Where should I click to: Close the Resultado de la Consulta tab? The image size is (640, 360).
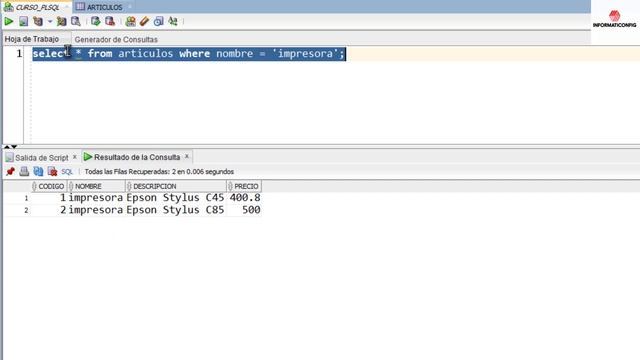click(187, 156)
